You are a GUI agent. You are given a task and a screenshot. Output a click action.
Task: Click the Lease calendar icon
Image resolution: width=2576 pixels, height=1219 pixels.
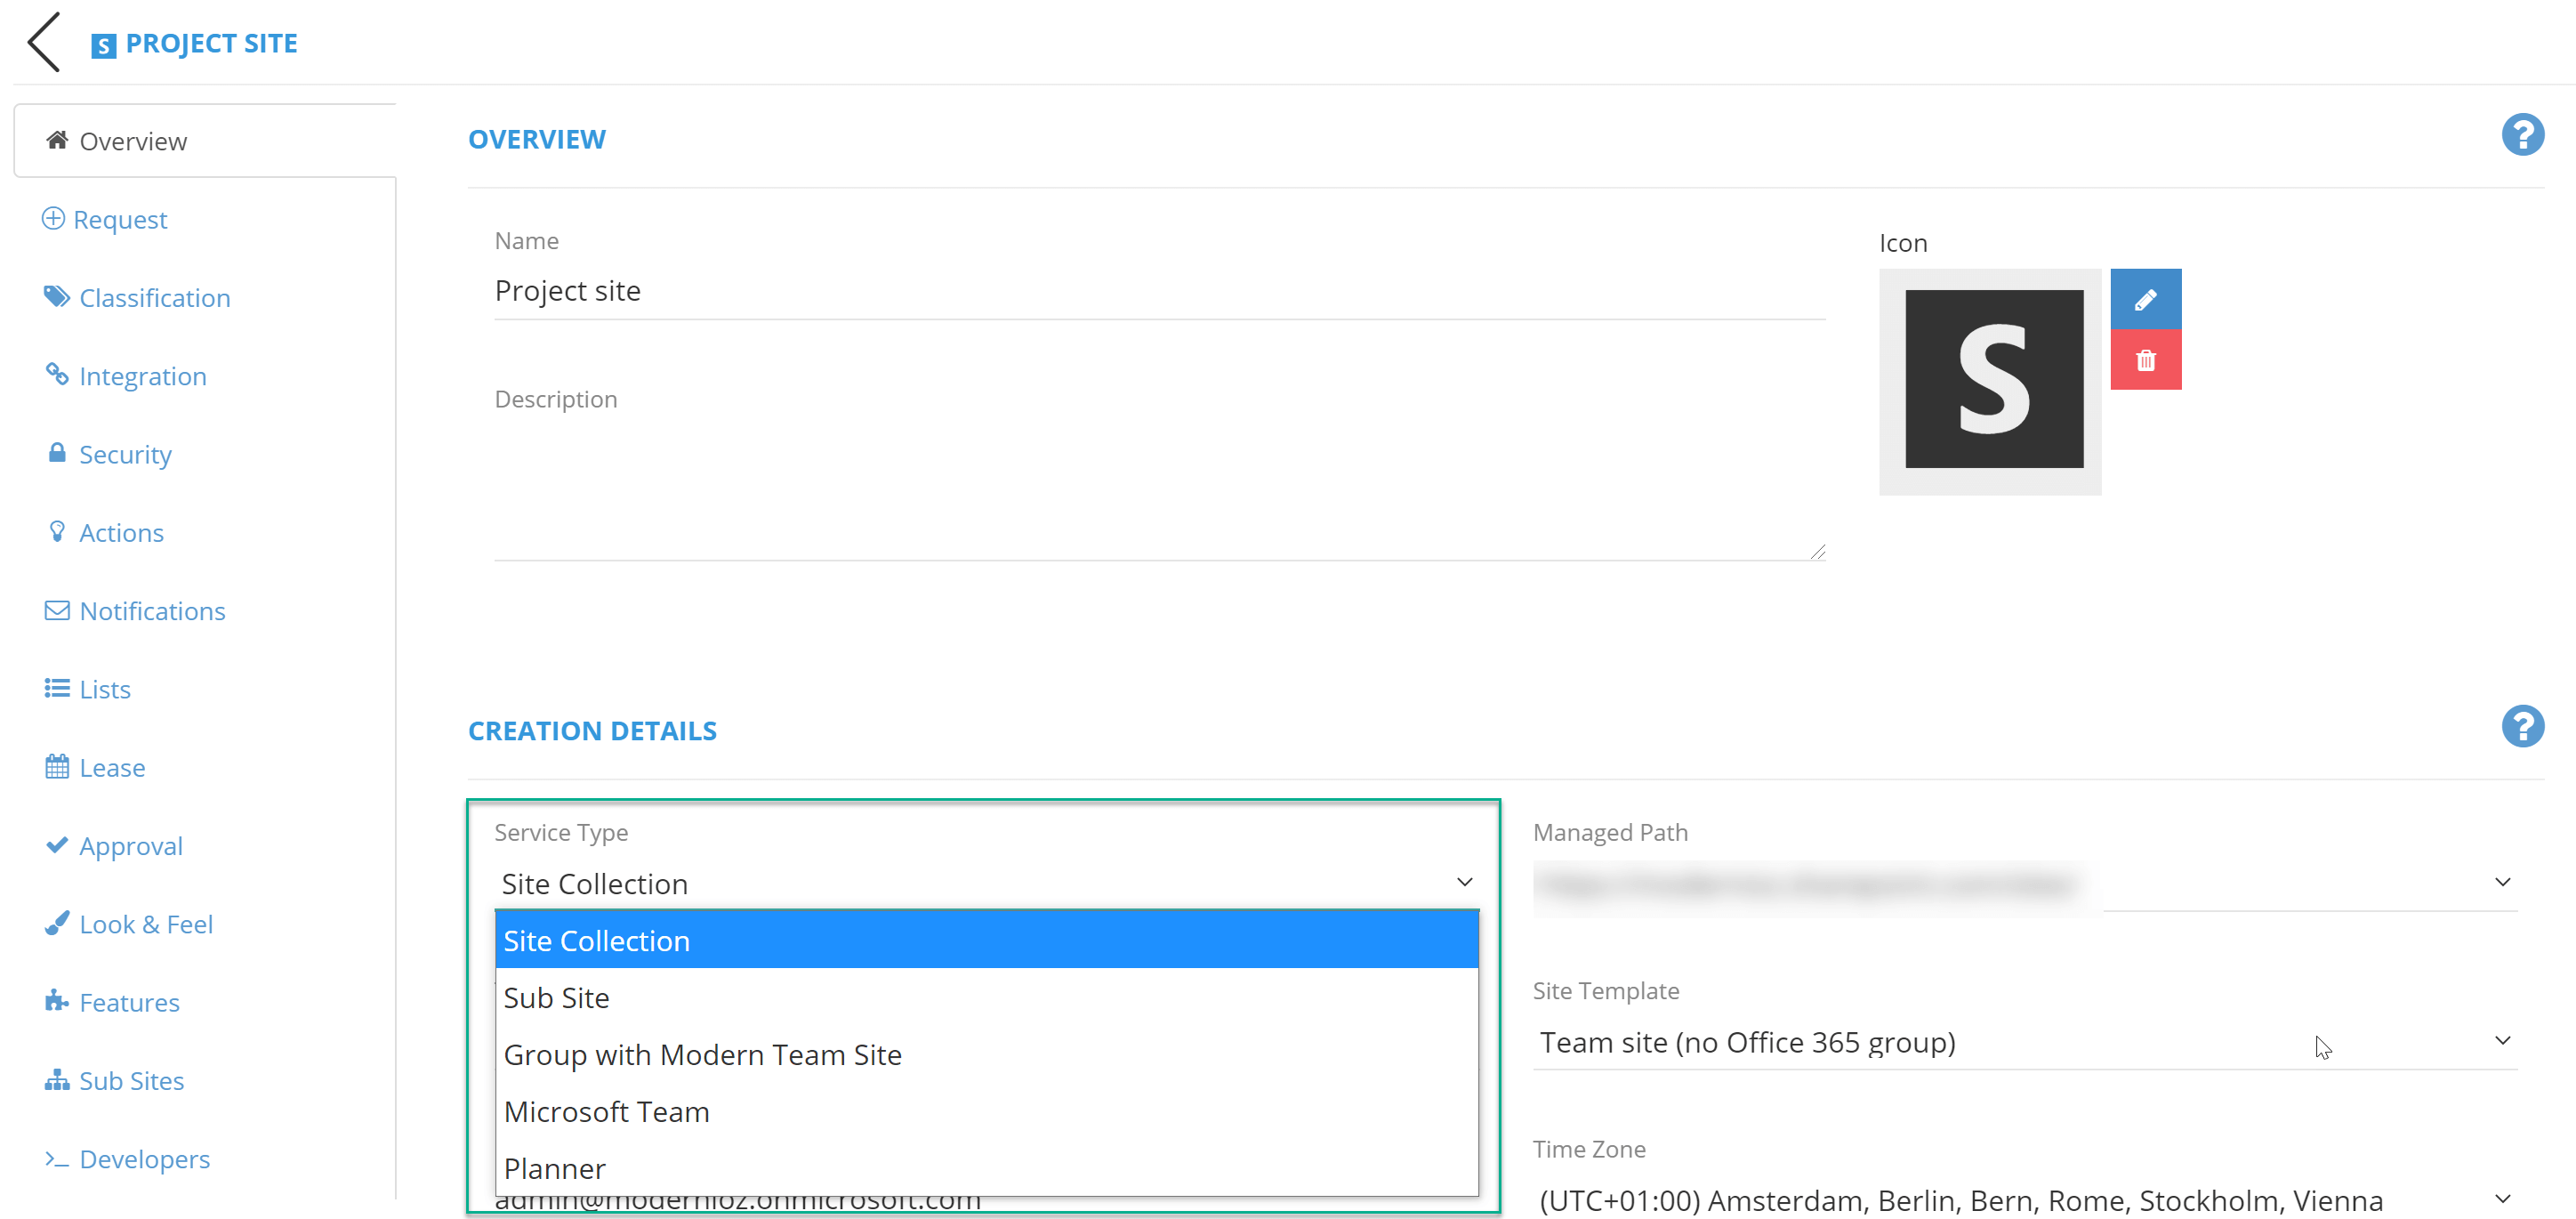[x=57, y=767]
